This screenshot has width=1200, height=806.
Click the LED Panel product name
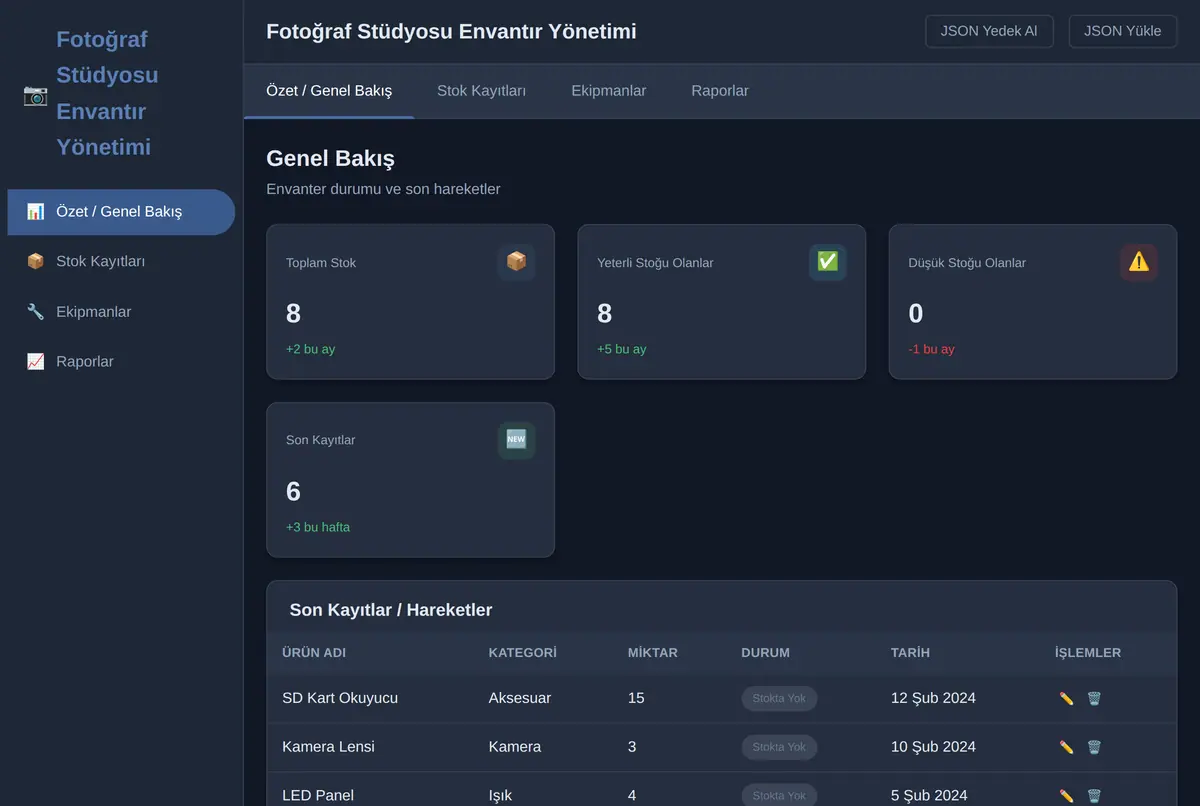[318, 796]
